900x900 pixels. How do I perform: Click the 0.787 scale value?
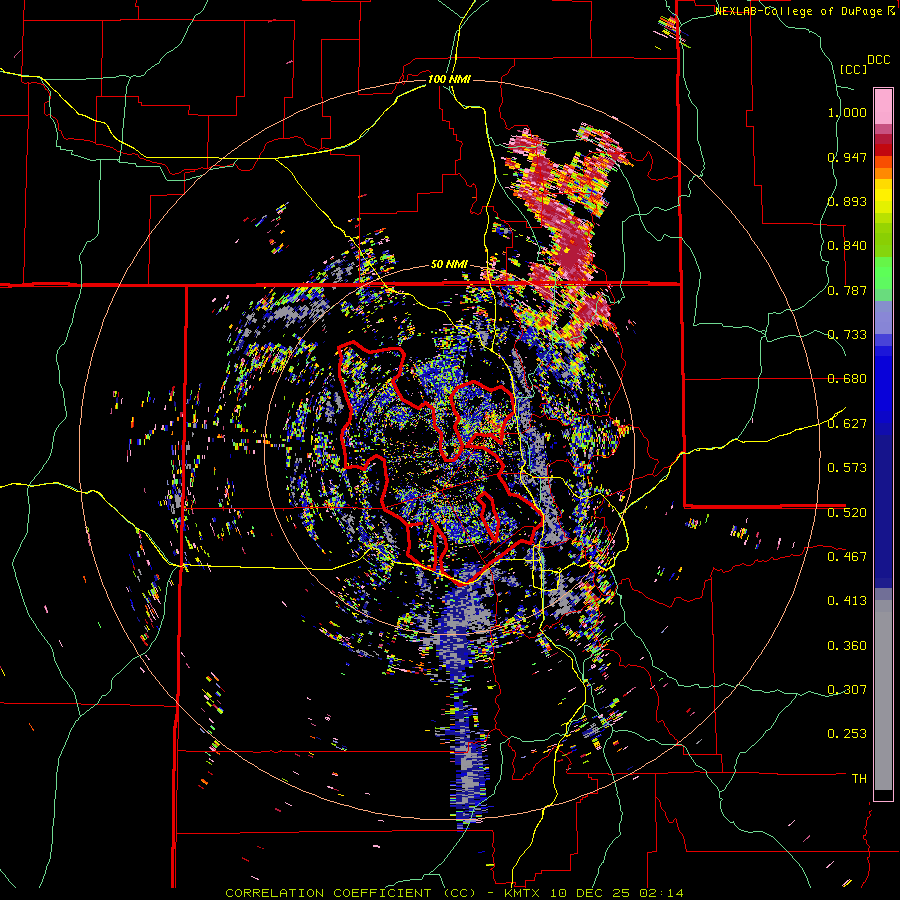[847, 290]
